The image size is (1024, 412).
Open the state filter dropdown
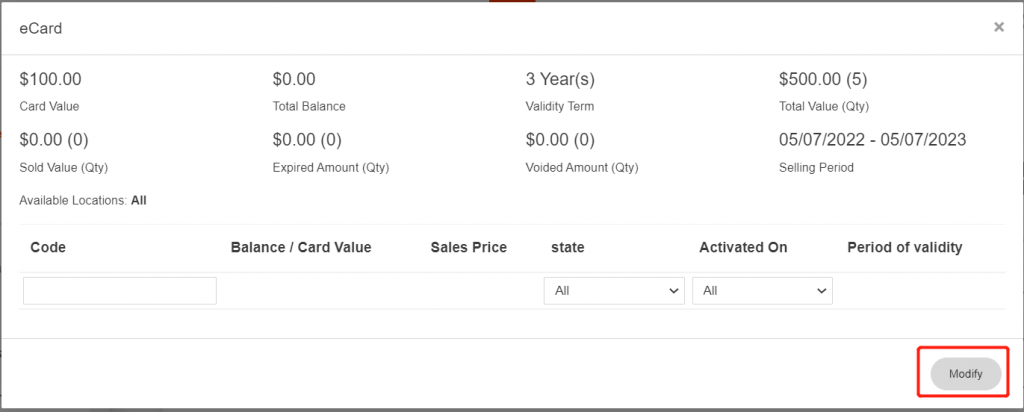tap(614, 291)
